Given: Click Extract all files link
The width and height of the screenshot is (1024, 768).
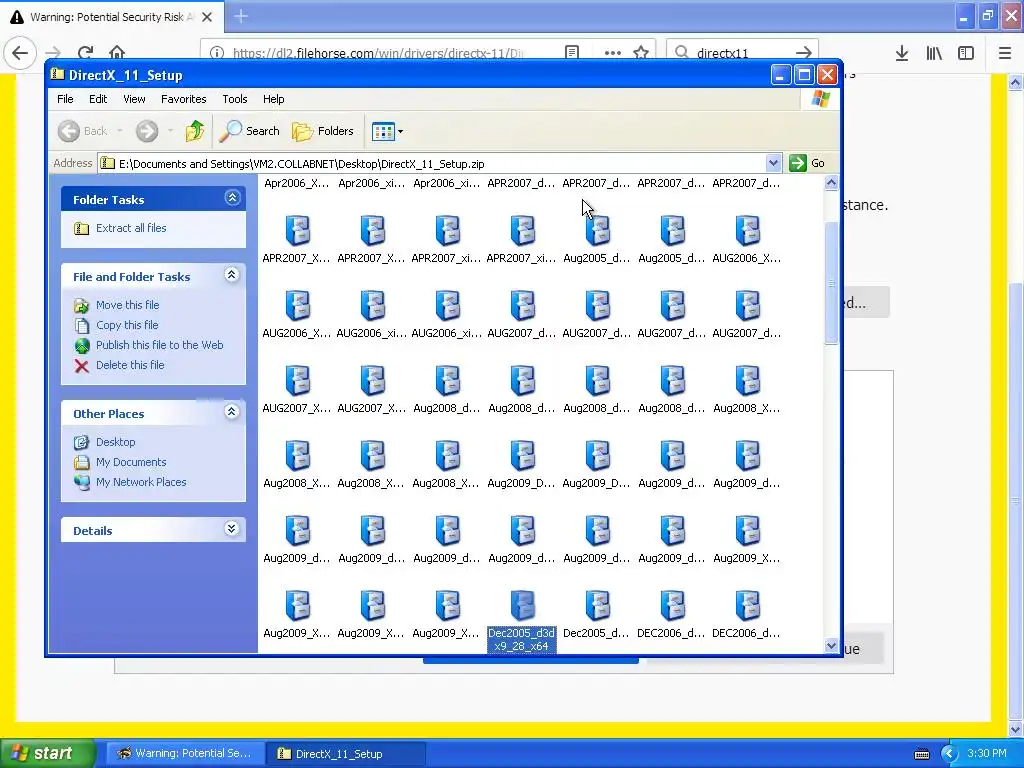Looking at the screenshot, I should coord(131,228).
